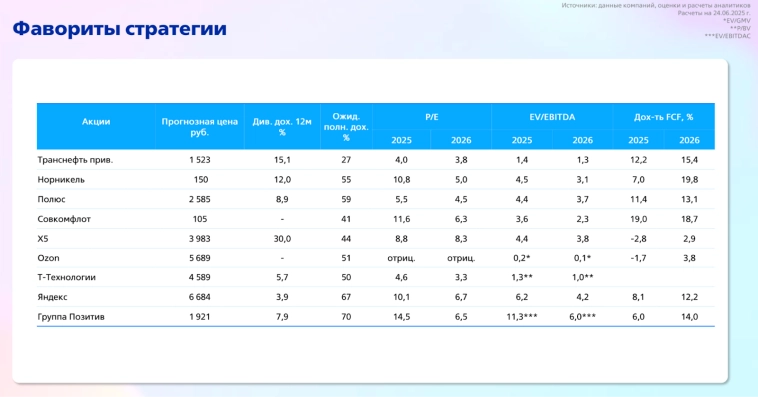Click the "***EV/EBITDAC" footnote
The height and width of the screenshot is (397, 758).
728,36
